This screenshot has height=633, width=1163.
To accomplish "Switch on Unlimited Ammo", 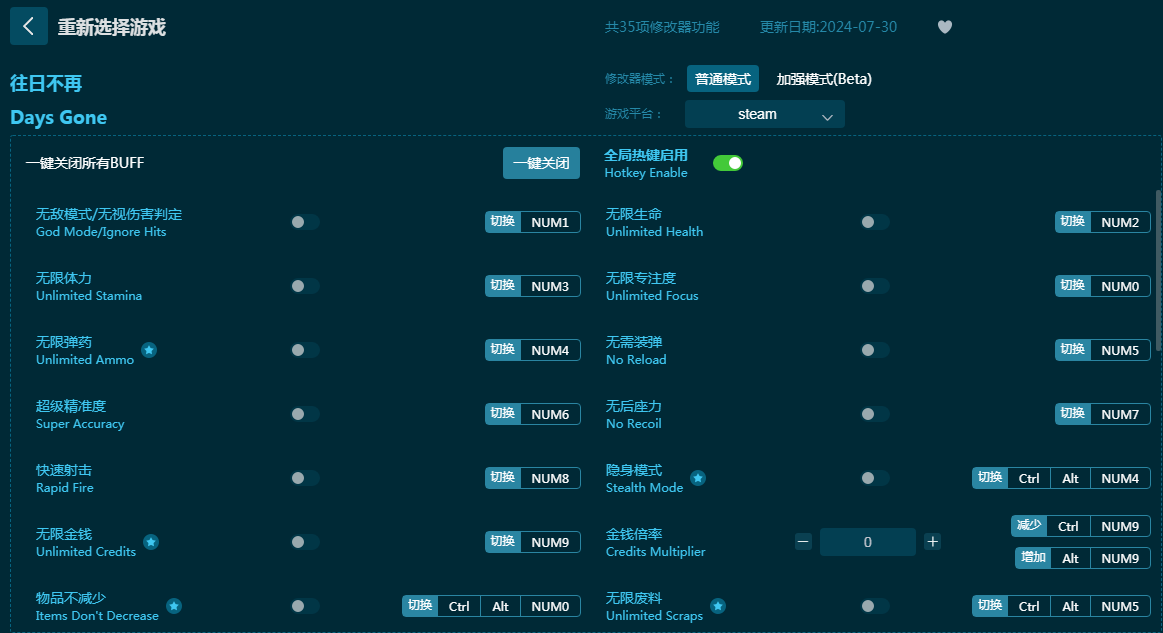I will point(305,350).
